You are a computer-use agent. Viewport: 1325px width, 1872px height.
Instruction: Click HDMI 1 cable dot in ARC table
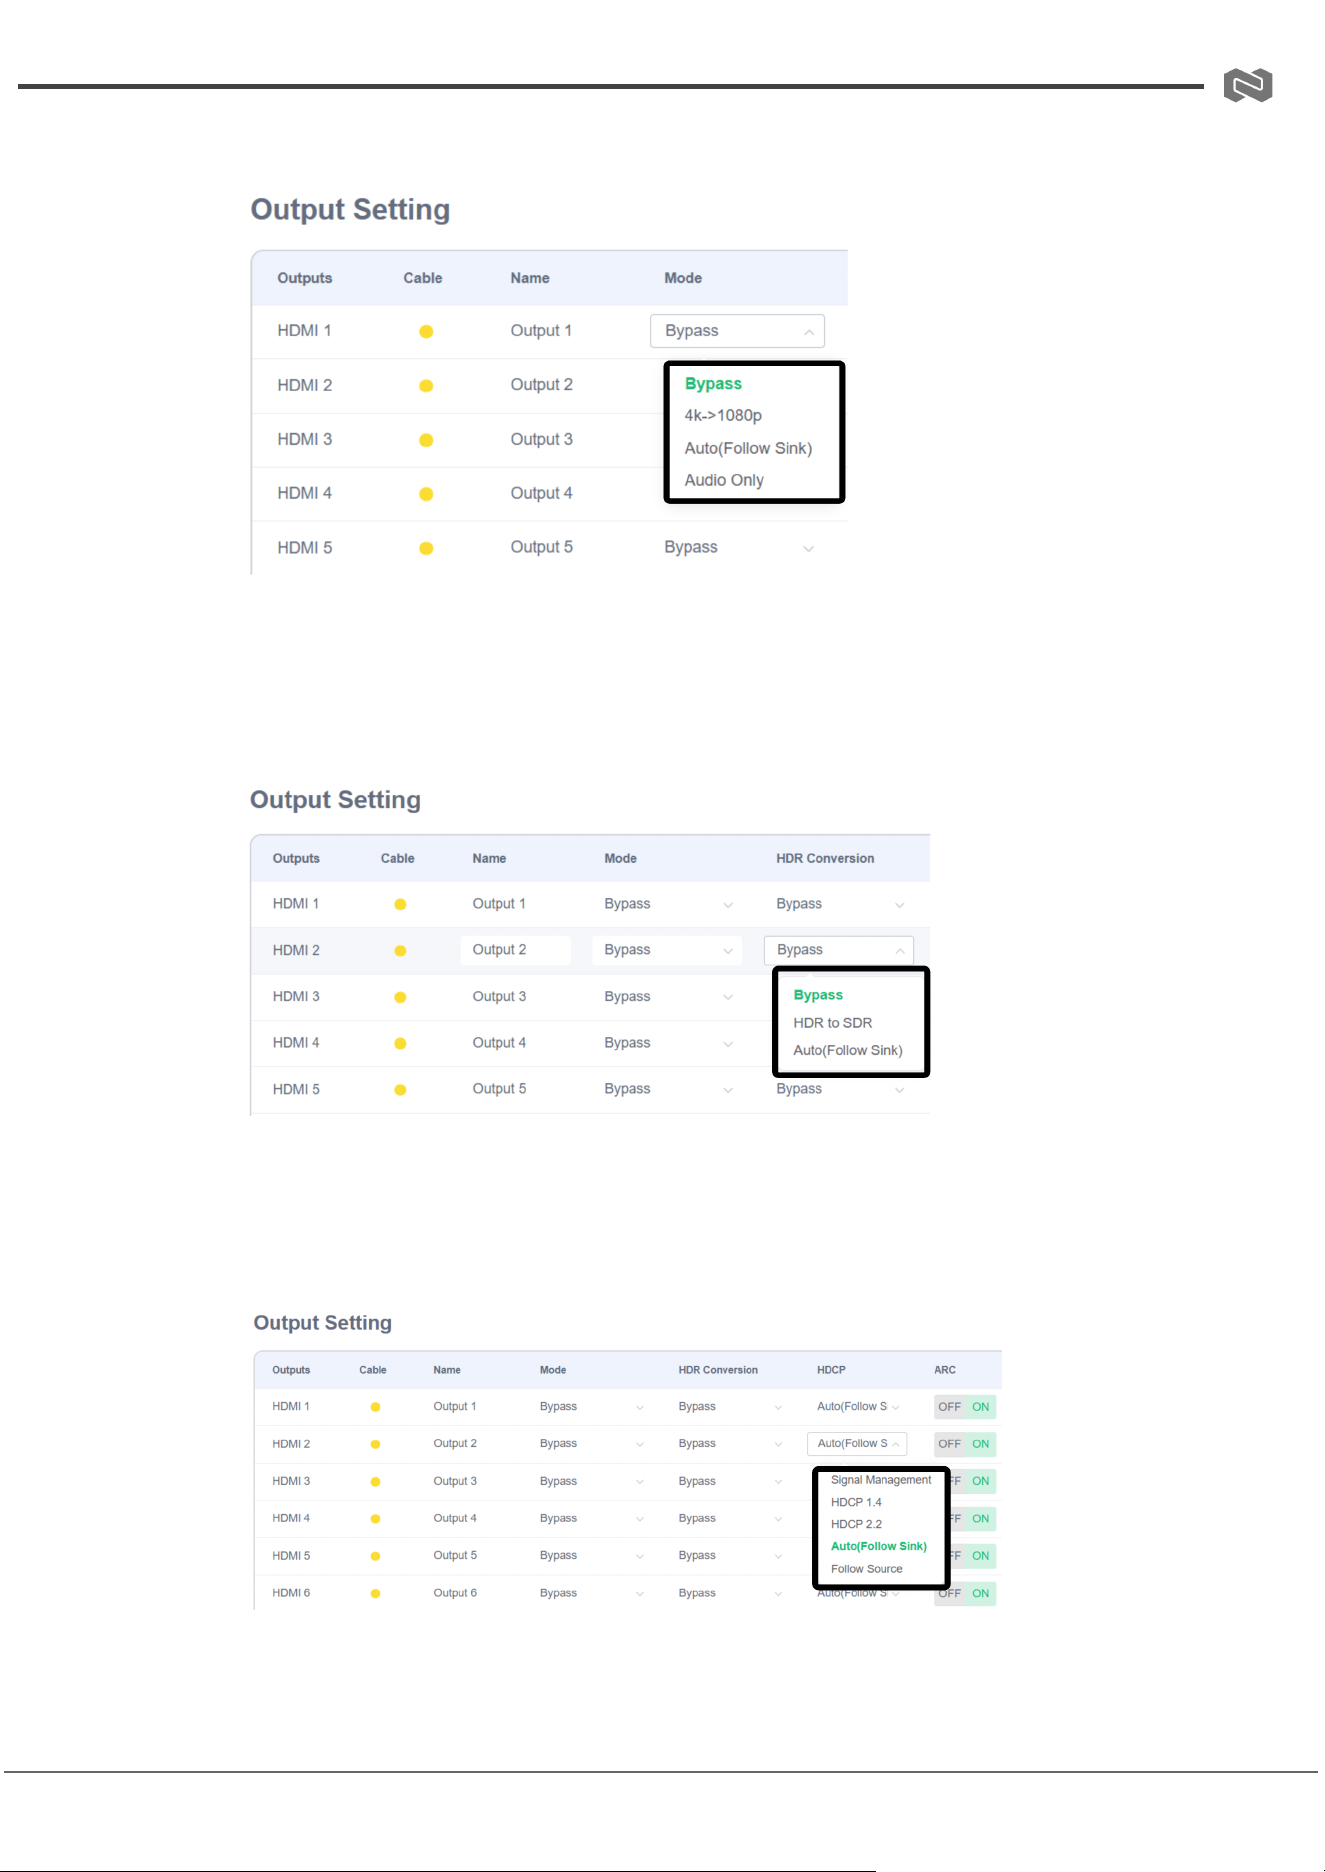pyautogui.click(x=375, y=1407)
